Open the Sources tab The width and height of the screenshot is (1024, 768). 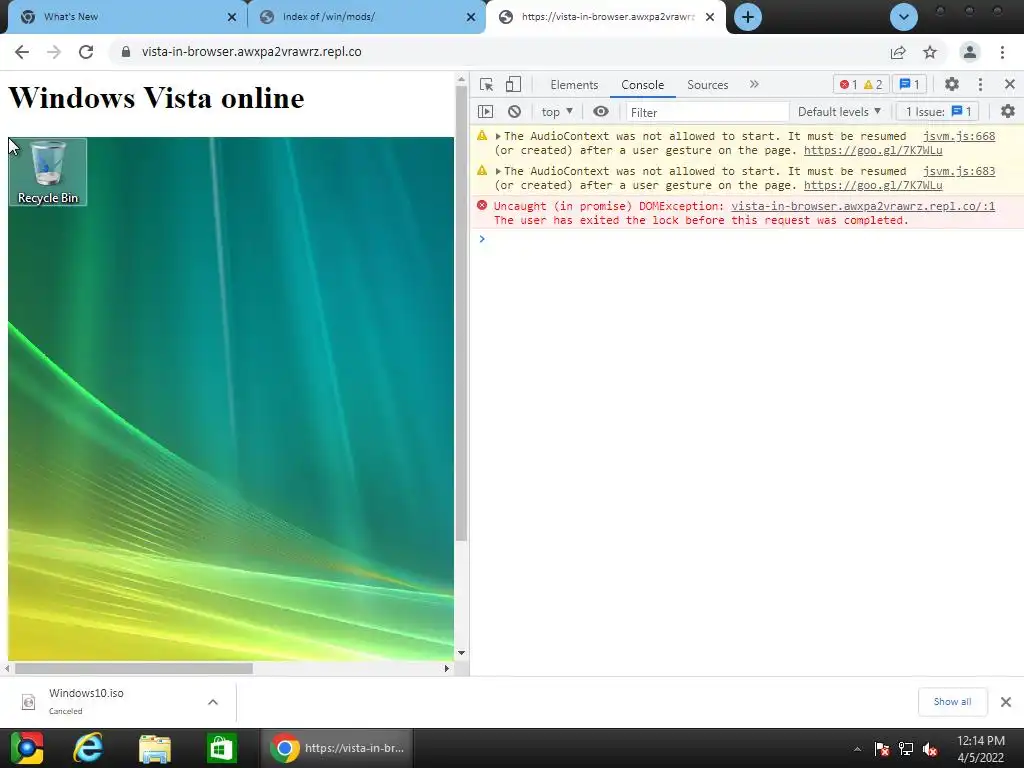[x=707, y=85]
